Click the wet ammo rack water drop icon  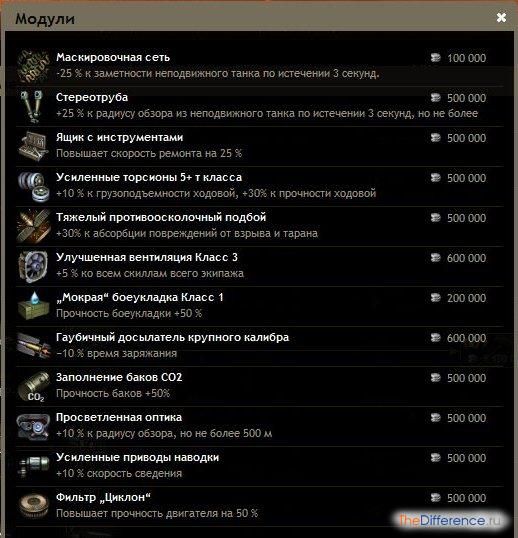(x=33, y=306)
